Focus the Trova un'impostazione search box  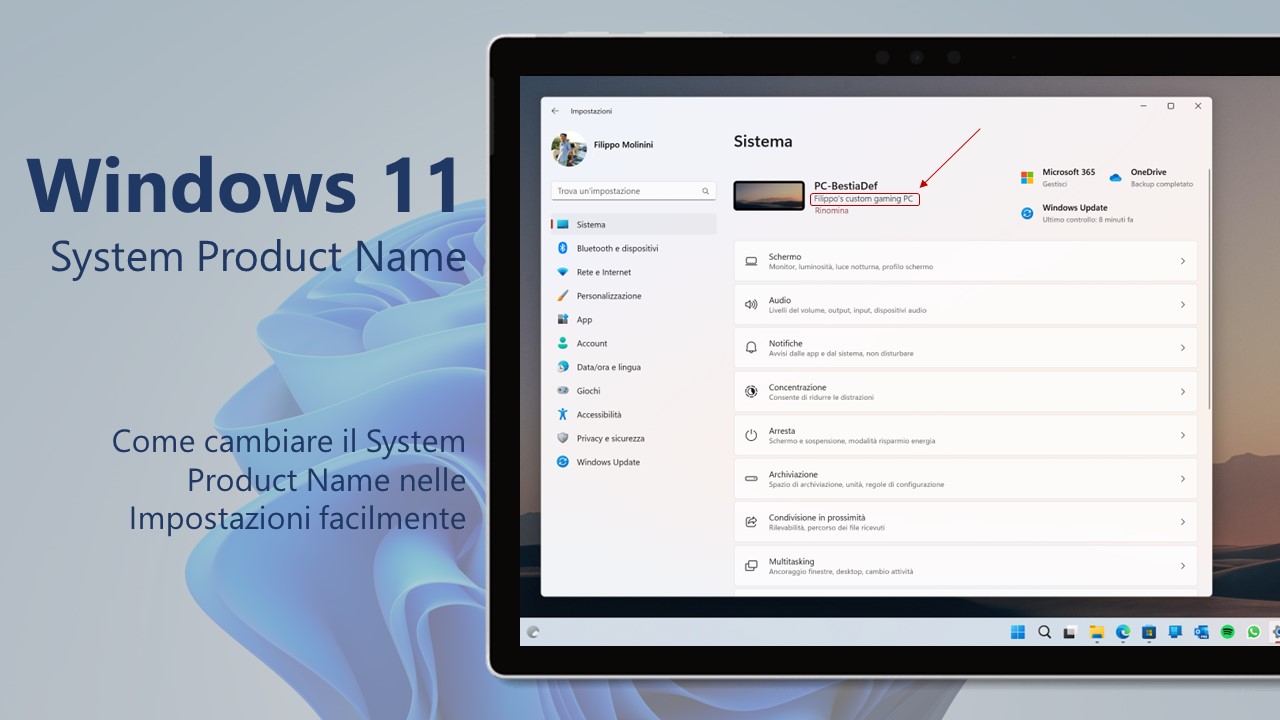[x=633, y=191]
